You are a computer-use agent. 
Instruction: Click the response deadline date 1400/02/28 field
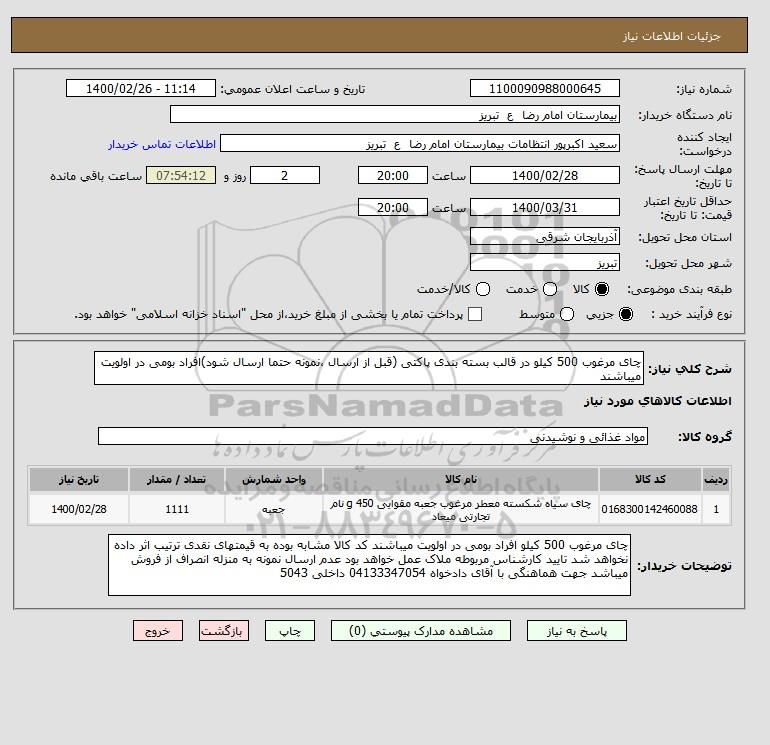point(545,175)
